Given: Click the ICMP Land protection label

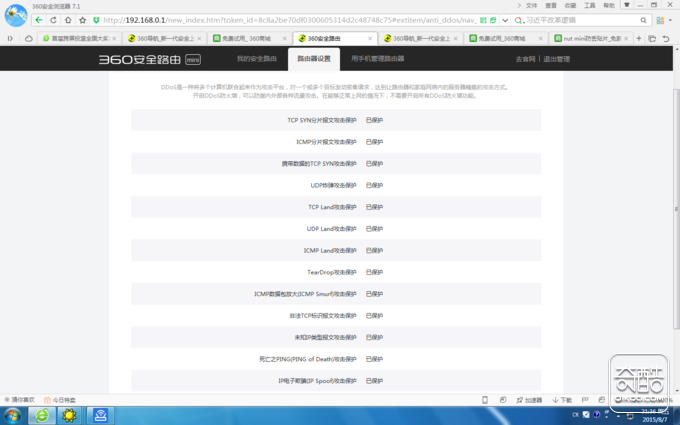Looking at the screenshot, I should pyautogui.click(x=330, y=251).
